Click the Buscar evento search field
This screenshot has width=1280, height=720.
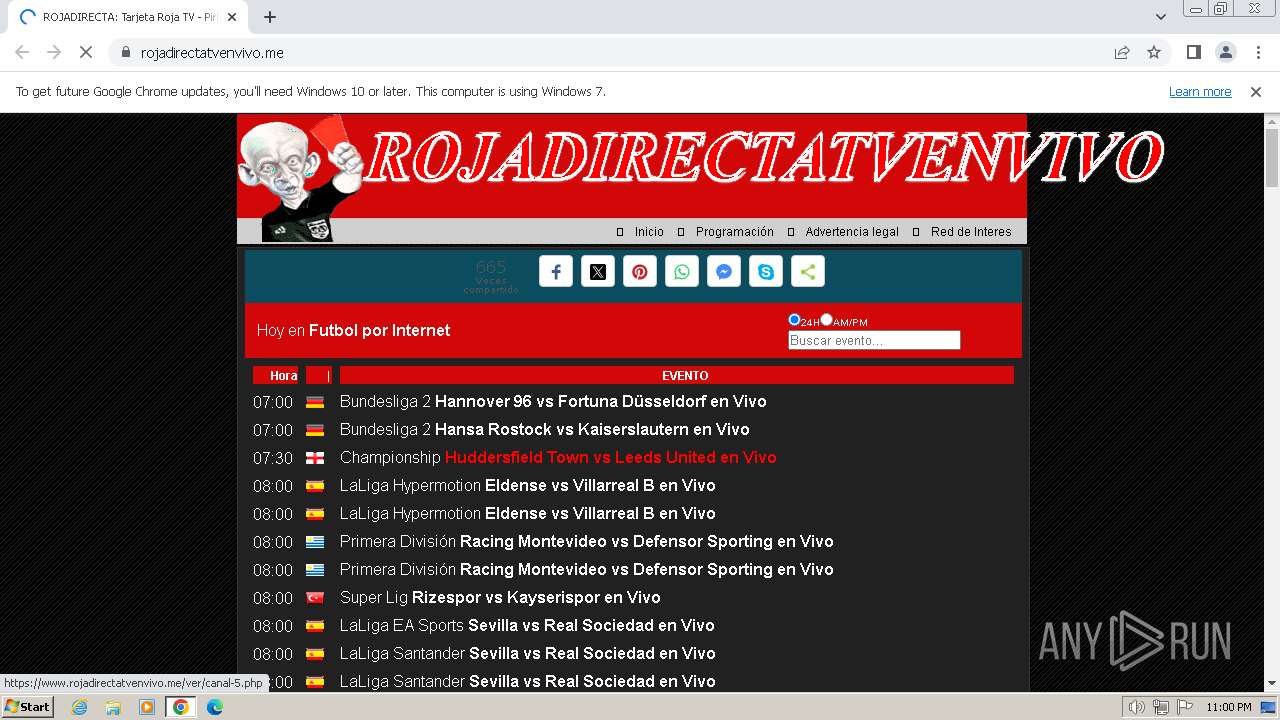point(874,340)
